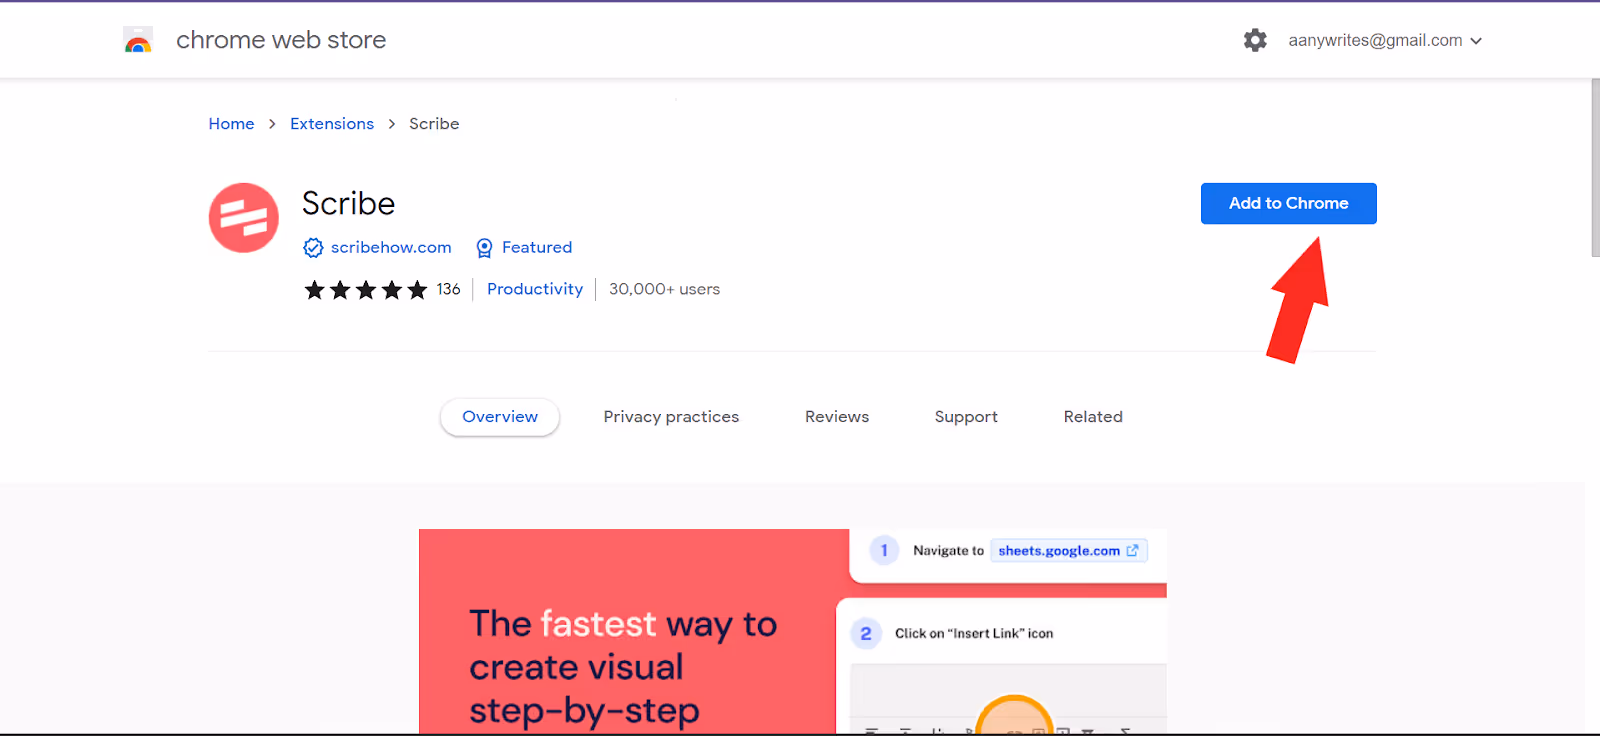The height and width of the screenshot is (736, 1600).
Task: Open the Productivity category link
Action: [x=535, y=289]
